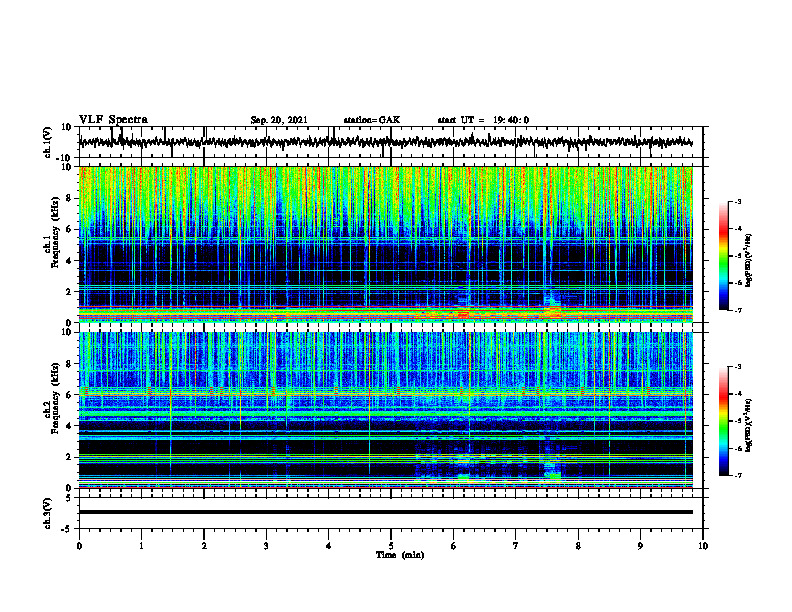
Task: Click the ch.1 spectrogram color scale bar
Action: click(724, 256)
